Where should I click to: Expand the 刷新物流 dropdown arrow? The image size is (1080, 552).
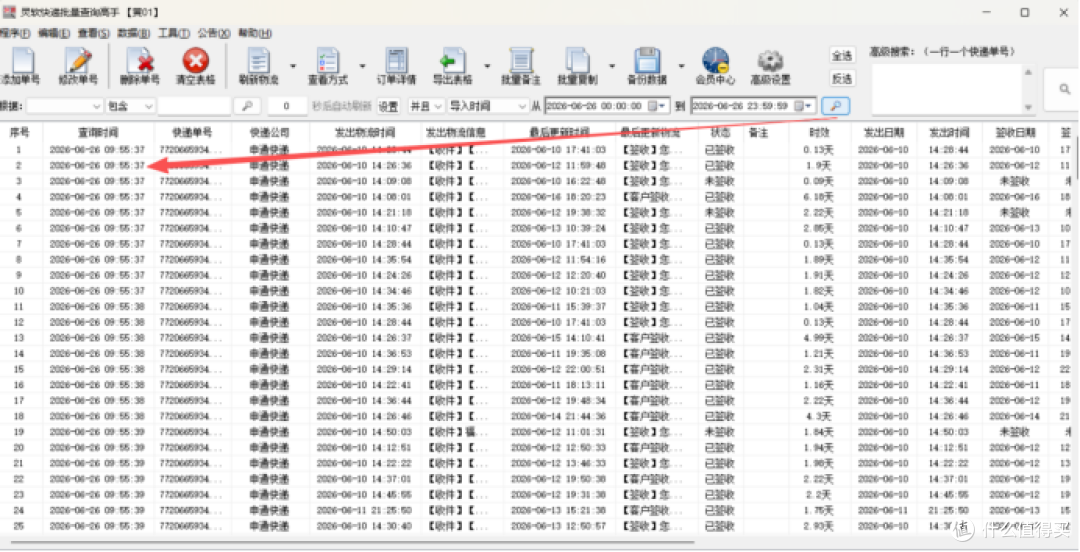293,66
